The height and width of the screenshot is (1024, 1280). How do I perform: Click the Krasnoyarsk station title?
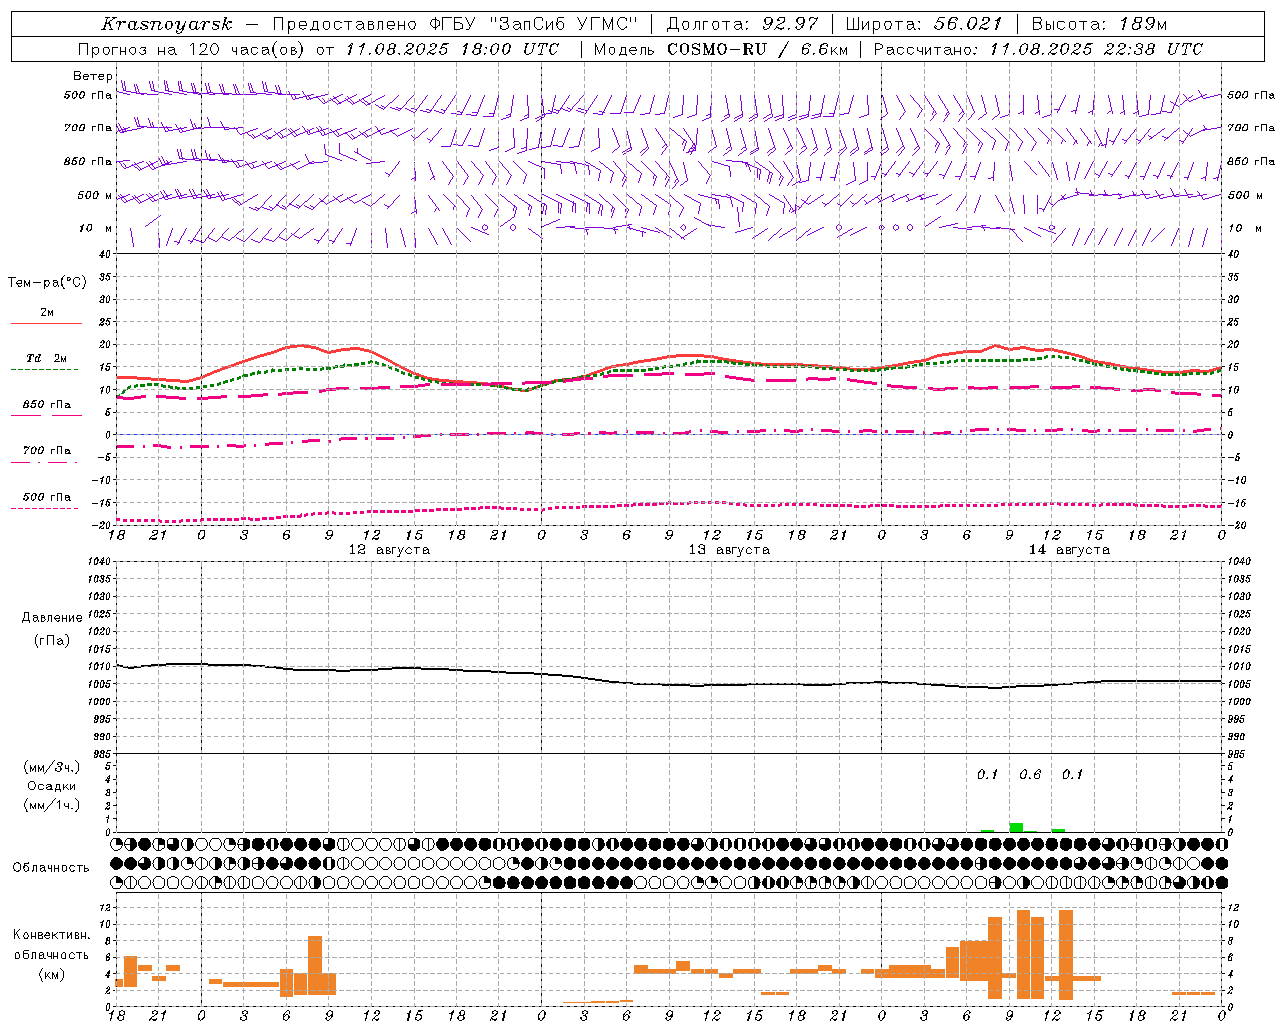coord(166,24)
